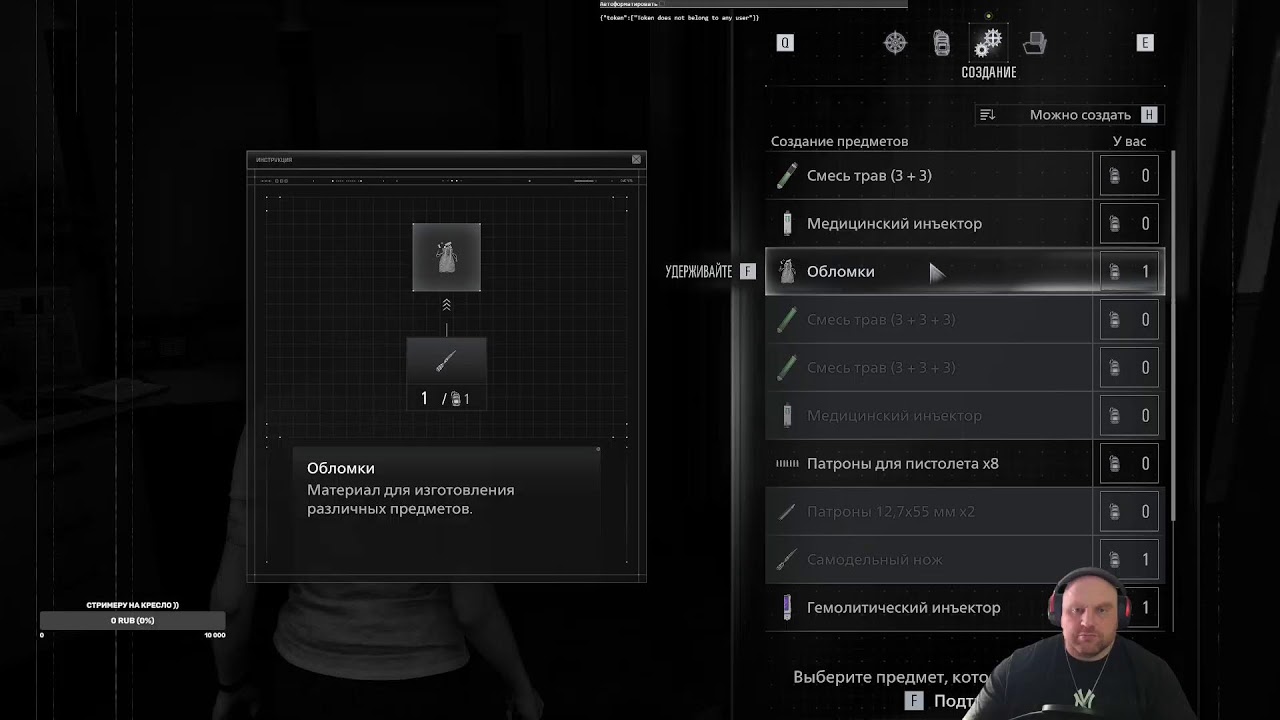Click the Token does not belong error text
The height and width of the screenshot is (720, 1280).
(679, 18)
